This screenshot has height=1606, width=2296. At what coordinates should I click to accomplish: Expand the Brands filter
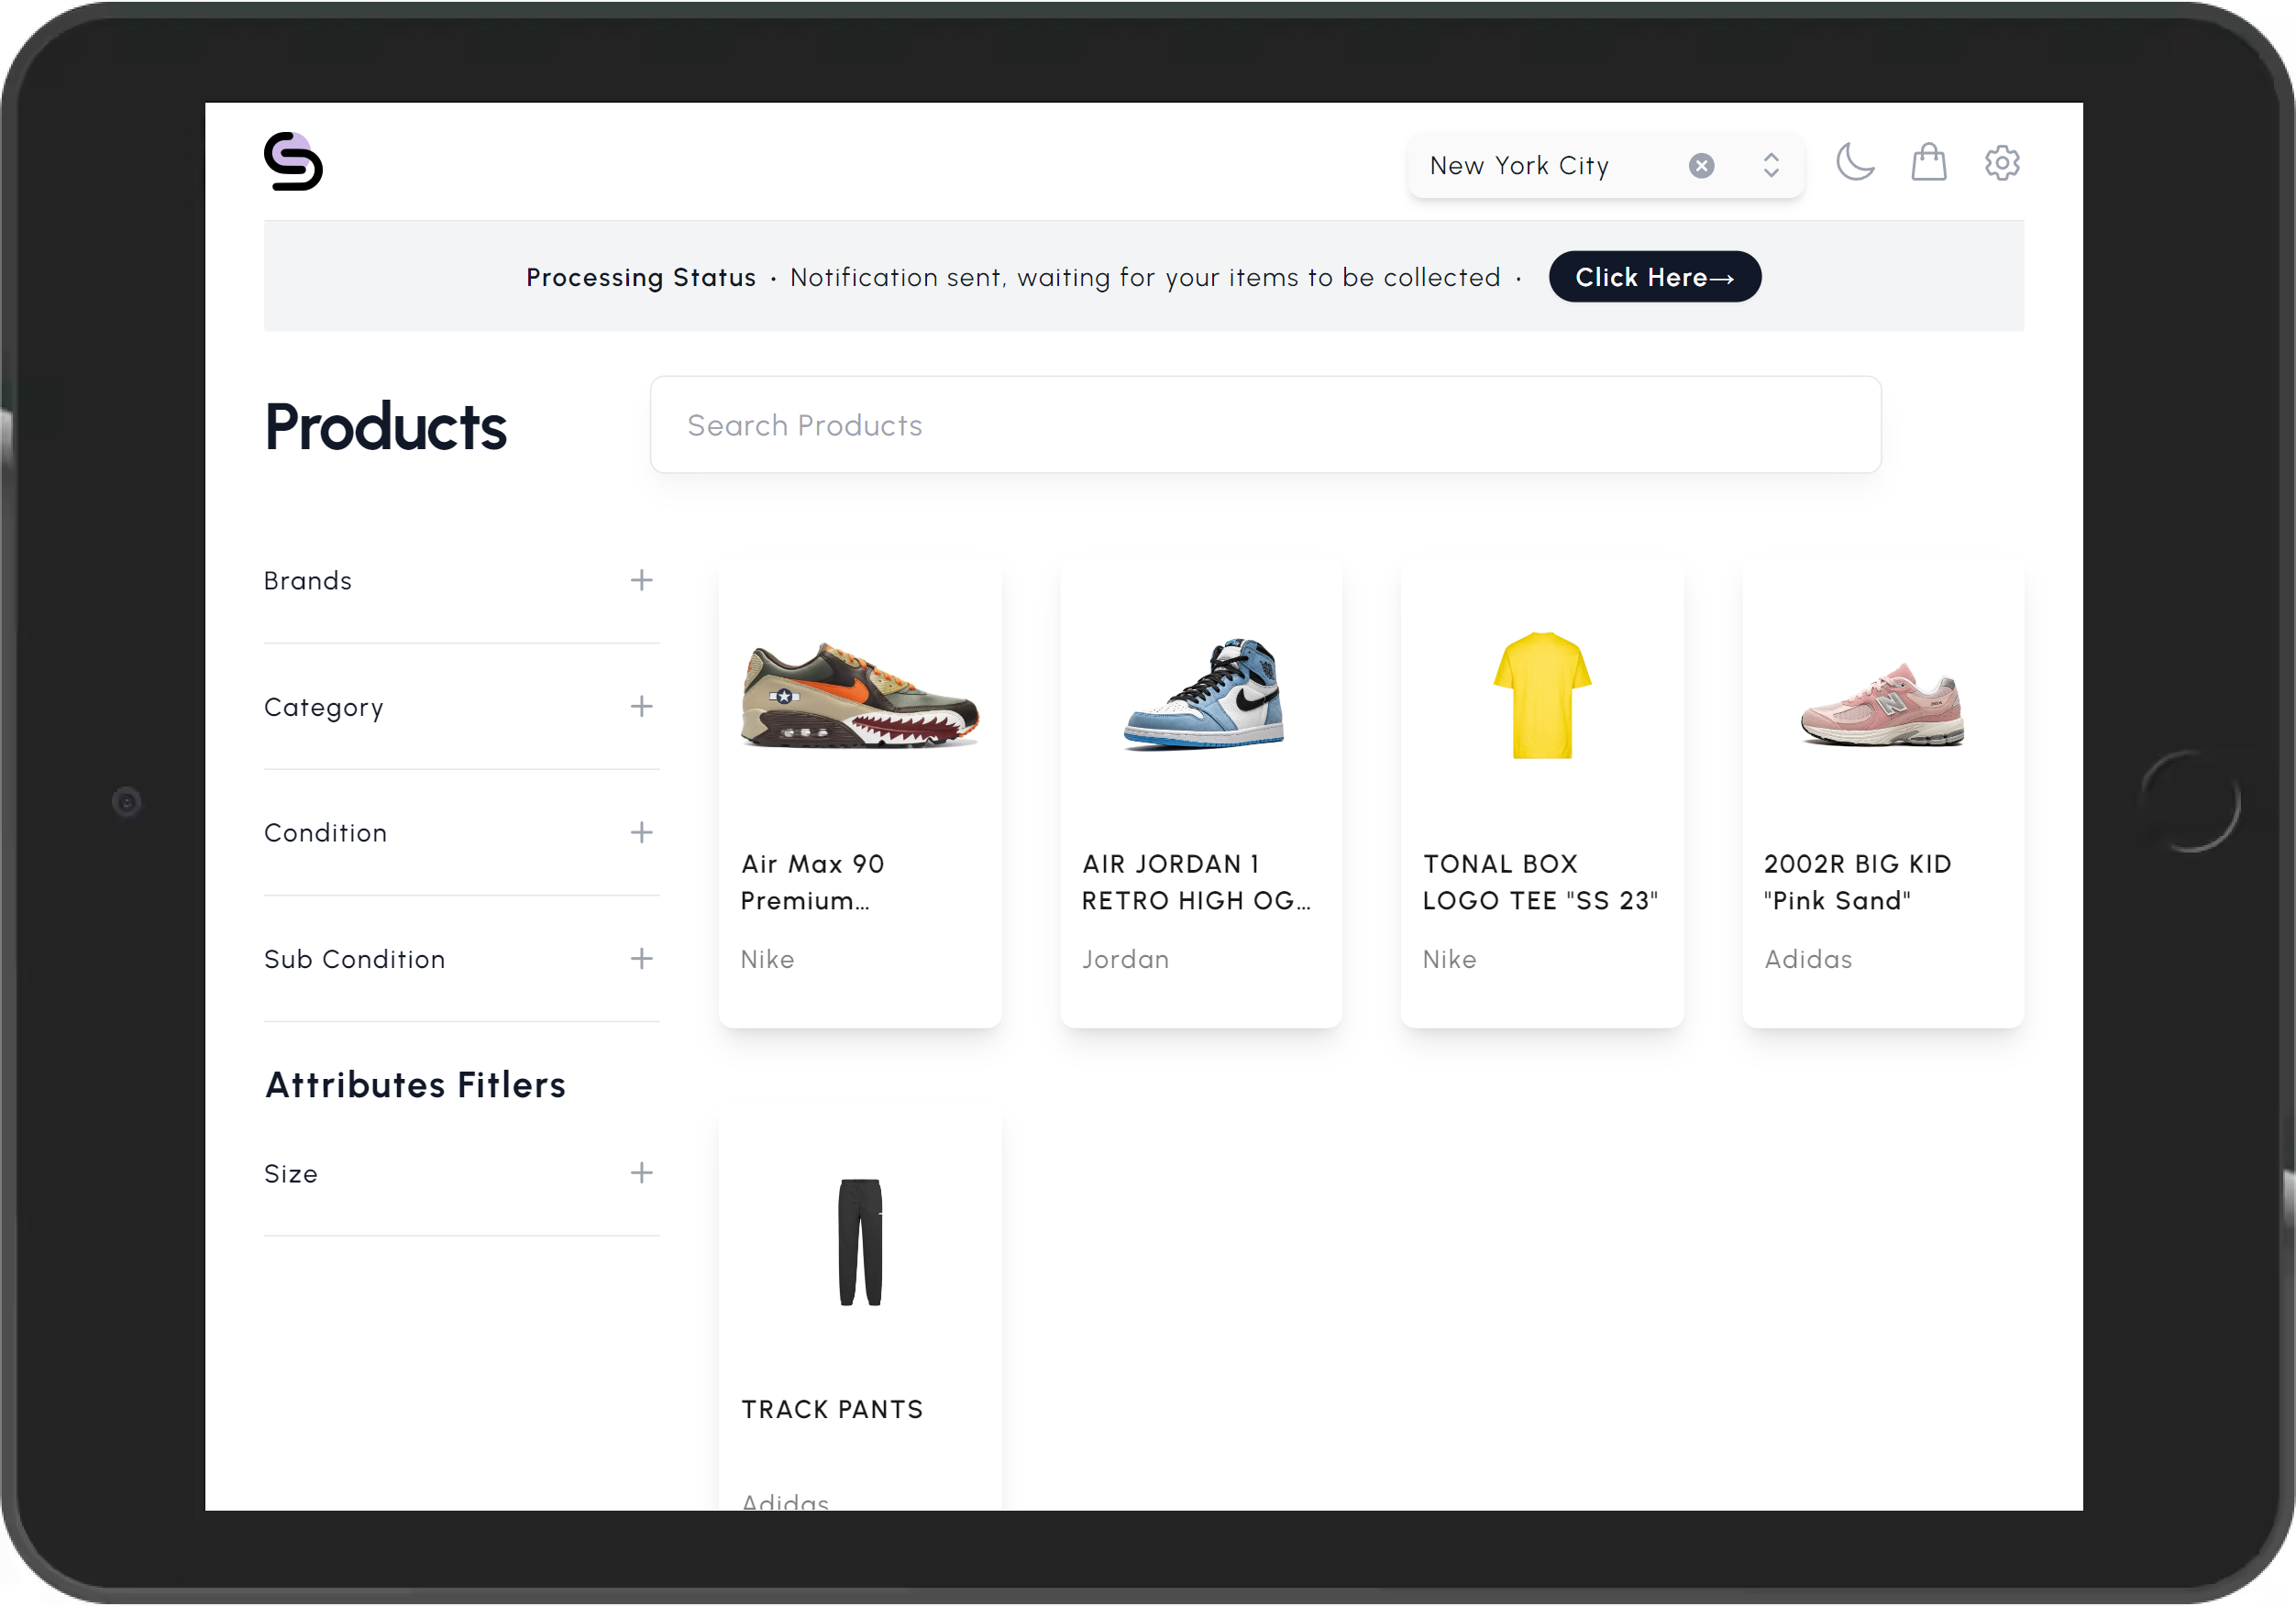coord(641,580)
